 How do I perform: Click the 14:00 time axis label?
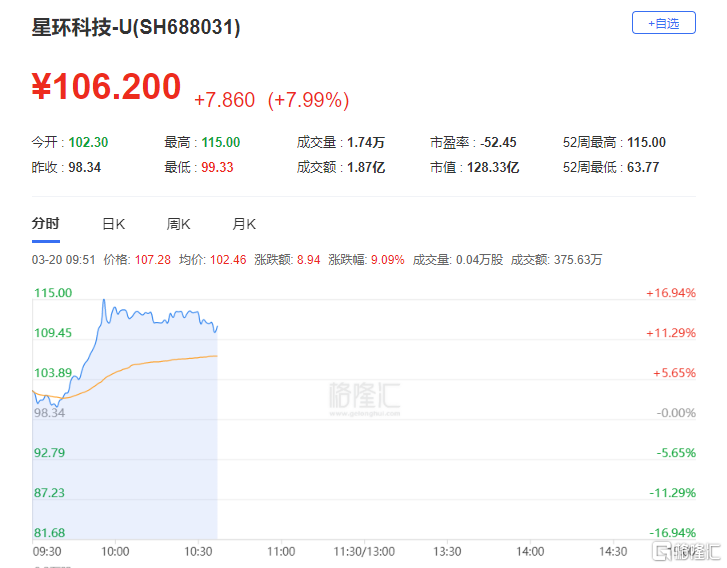pos(530,552)
